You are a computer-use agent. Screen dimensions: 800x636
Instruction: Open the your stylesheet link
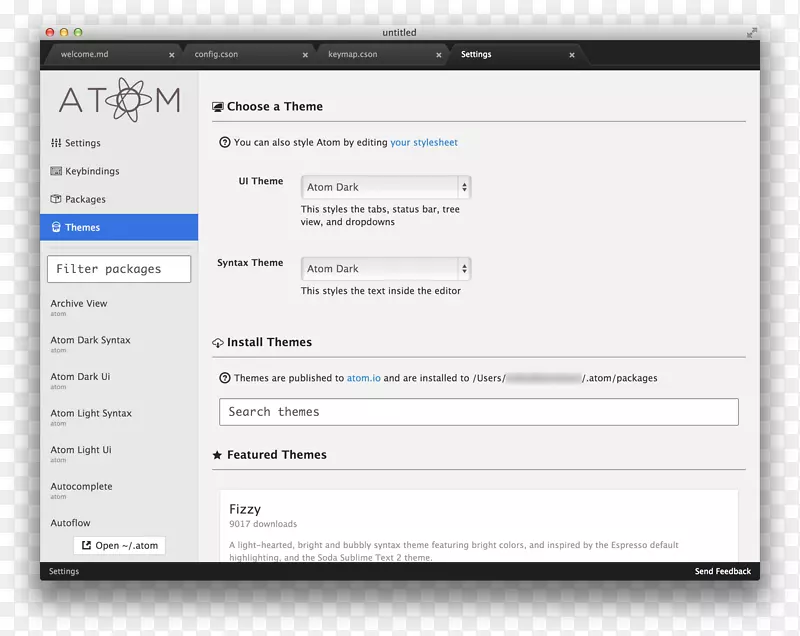coord(424,142)
